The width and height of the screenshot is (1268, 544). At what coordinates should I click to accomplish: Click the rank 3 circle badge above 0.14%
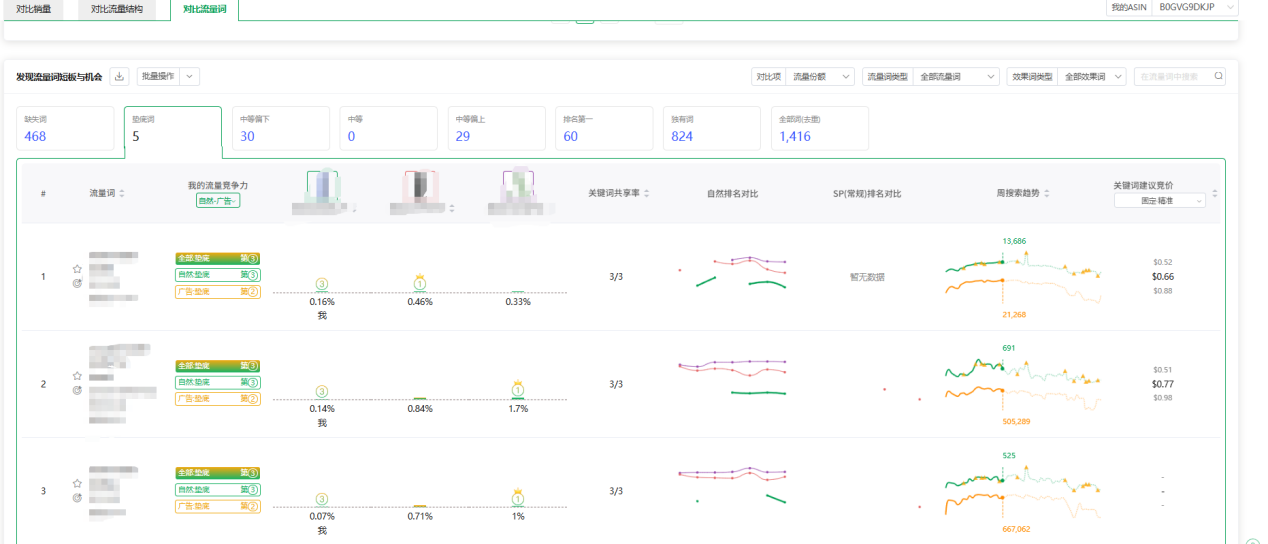point(321,391)
